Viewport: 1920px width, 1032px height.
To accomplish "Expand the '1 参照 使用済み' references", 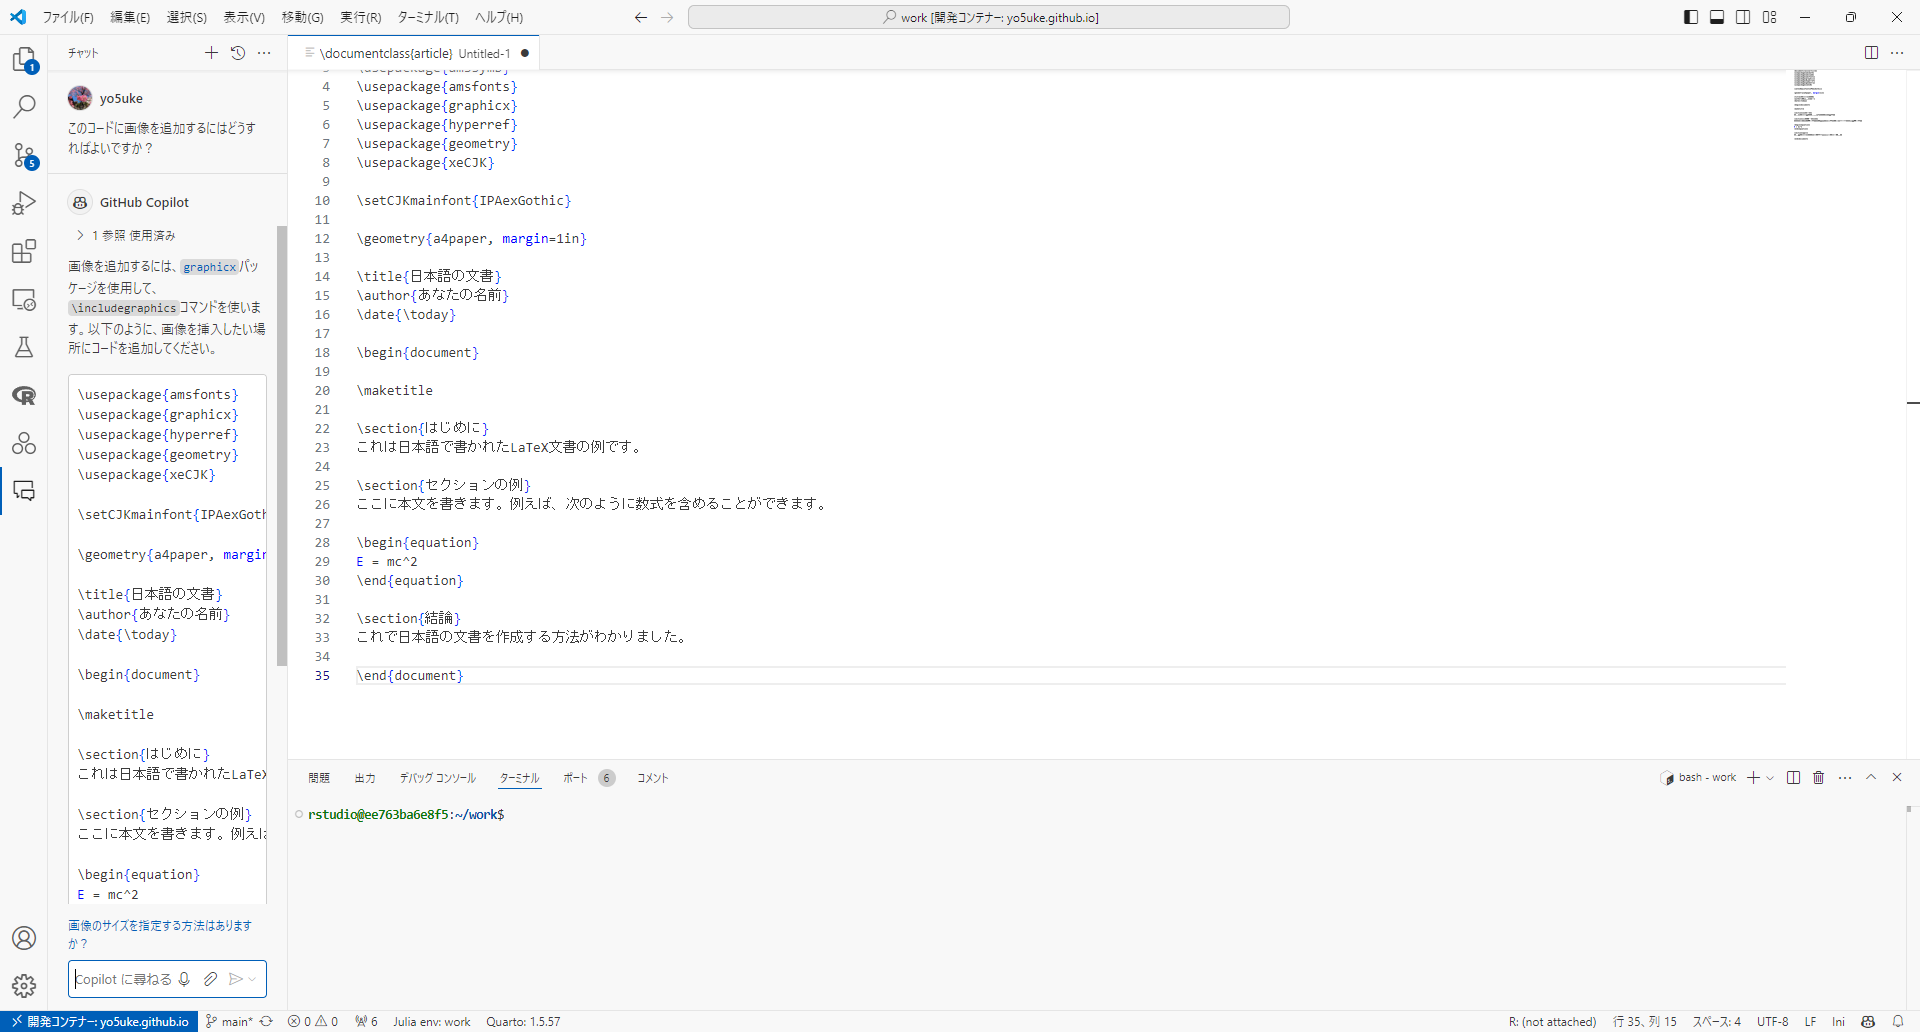I will [x=80, y=236].
